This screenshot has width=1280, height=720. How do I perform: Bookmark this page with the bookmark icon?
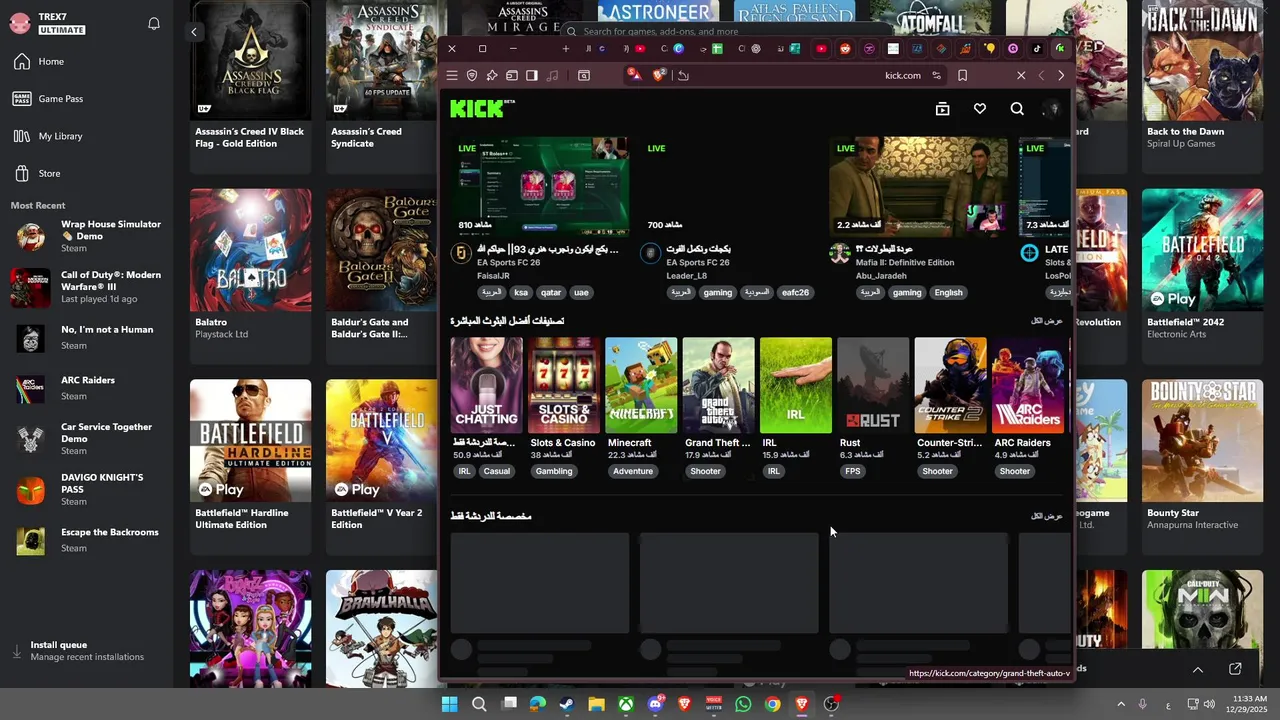coord(962,75)
